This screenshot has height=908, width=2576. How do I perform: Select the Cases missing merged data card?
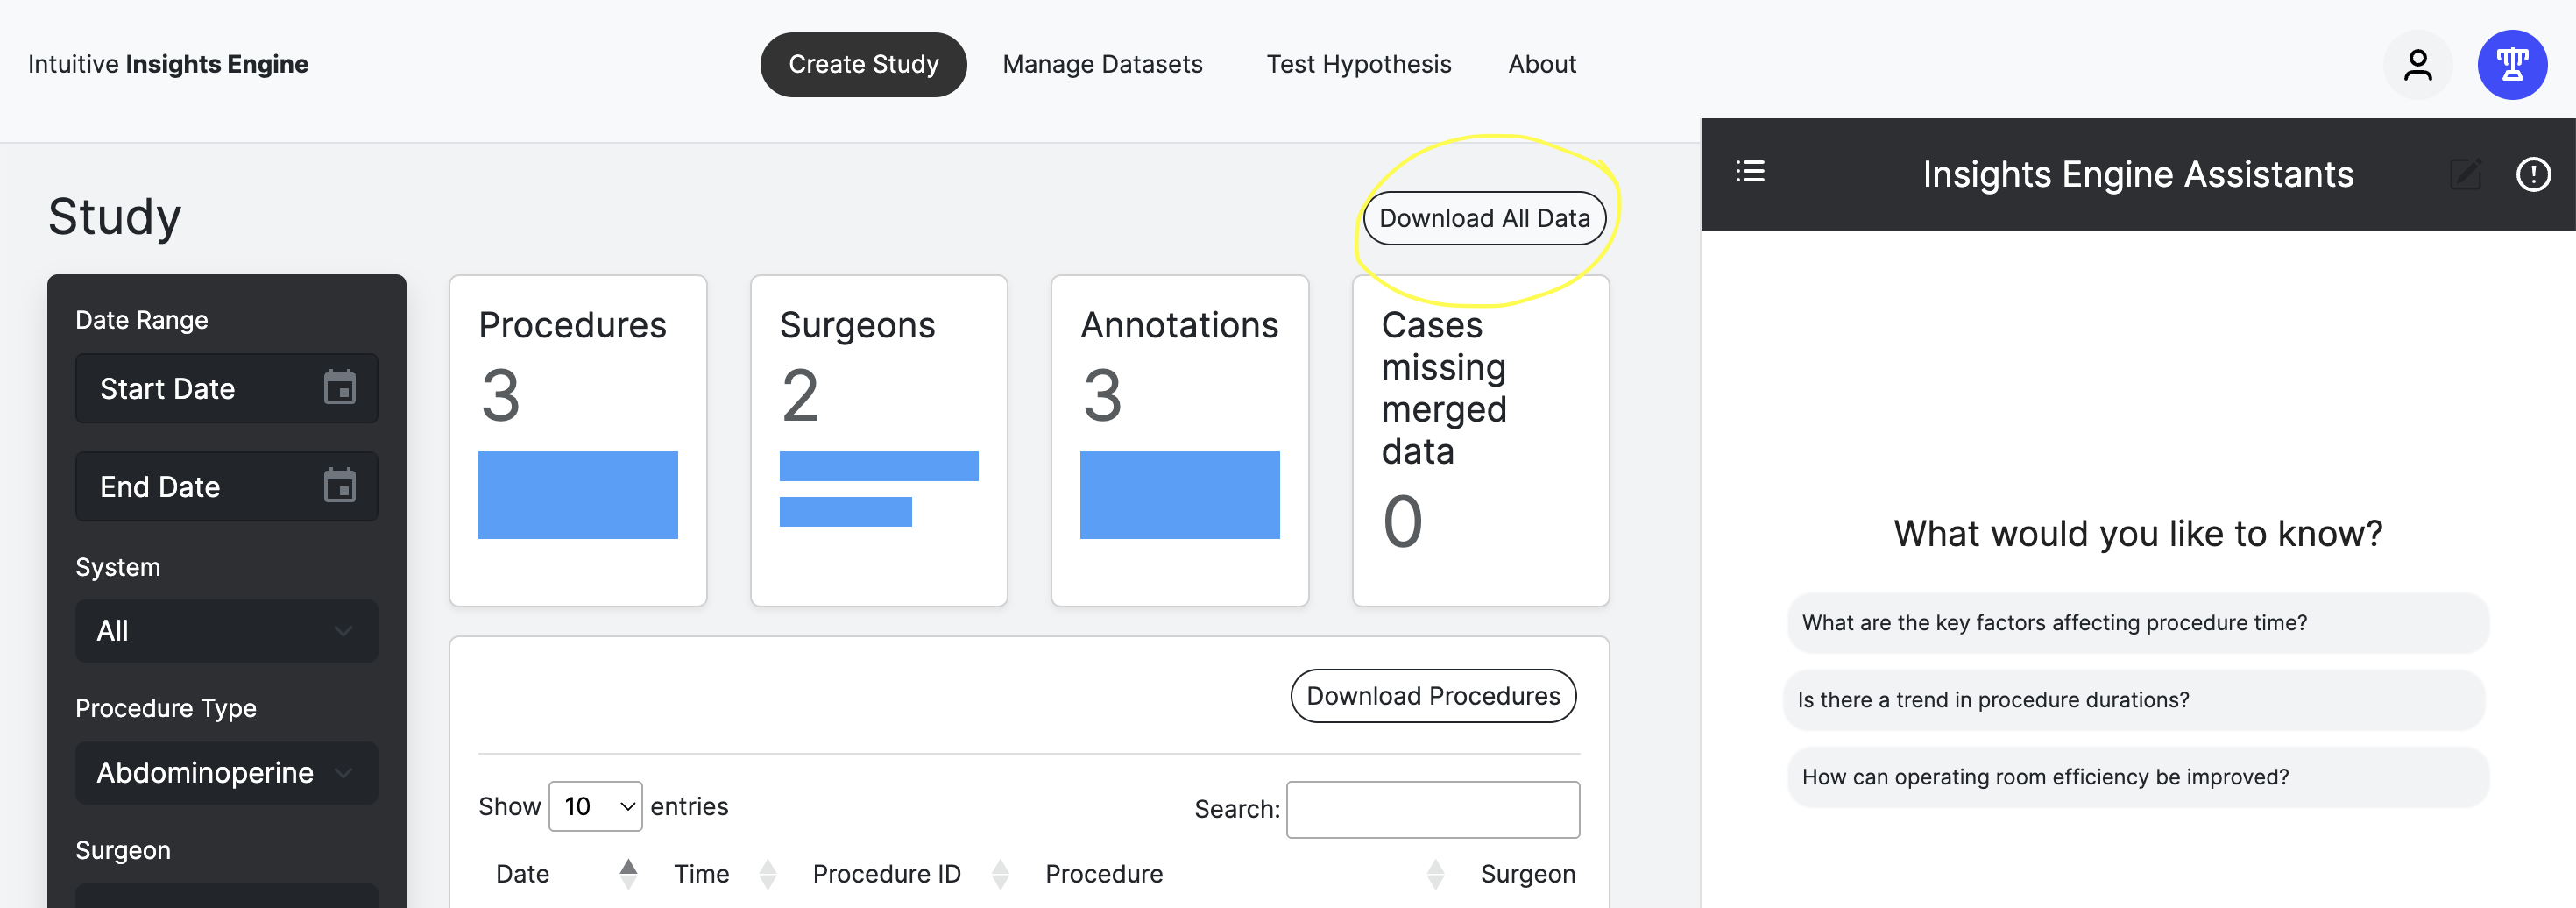(1480, 440)
